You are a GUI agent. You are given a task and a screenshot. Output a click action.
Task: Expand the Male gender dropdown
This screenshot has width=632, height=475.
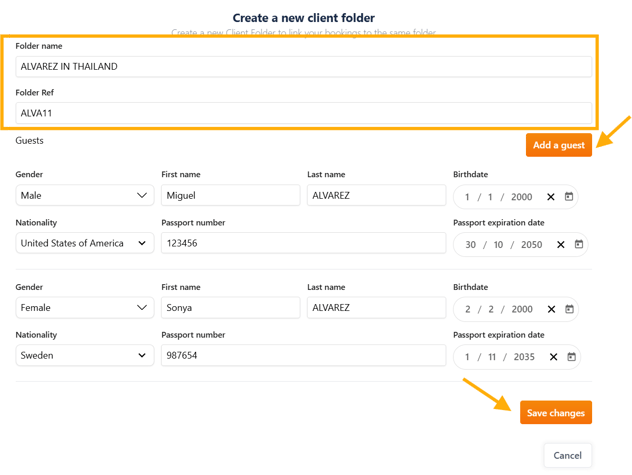tap(84, 196)
